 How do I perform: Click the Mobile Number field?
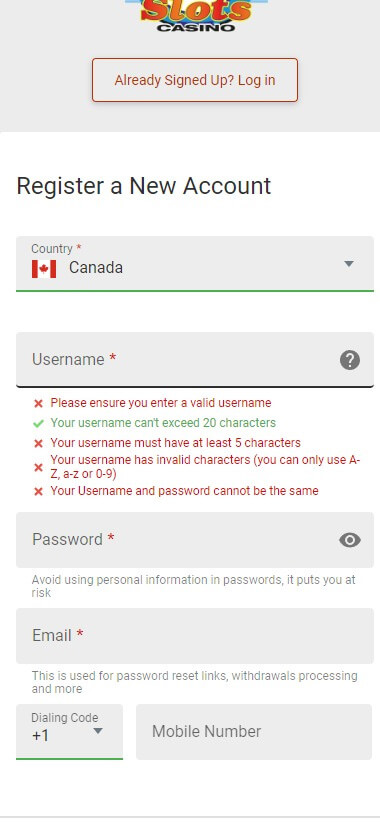coord(254,732)
